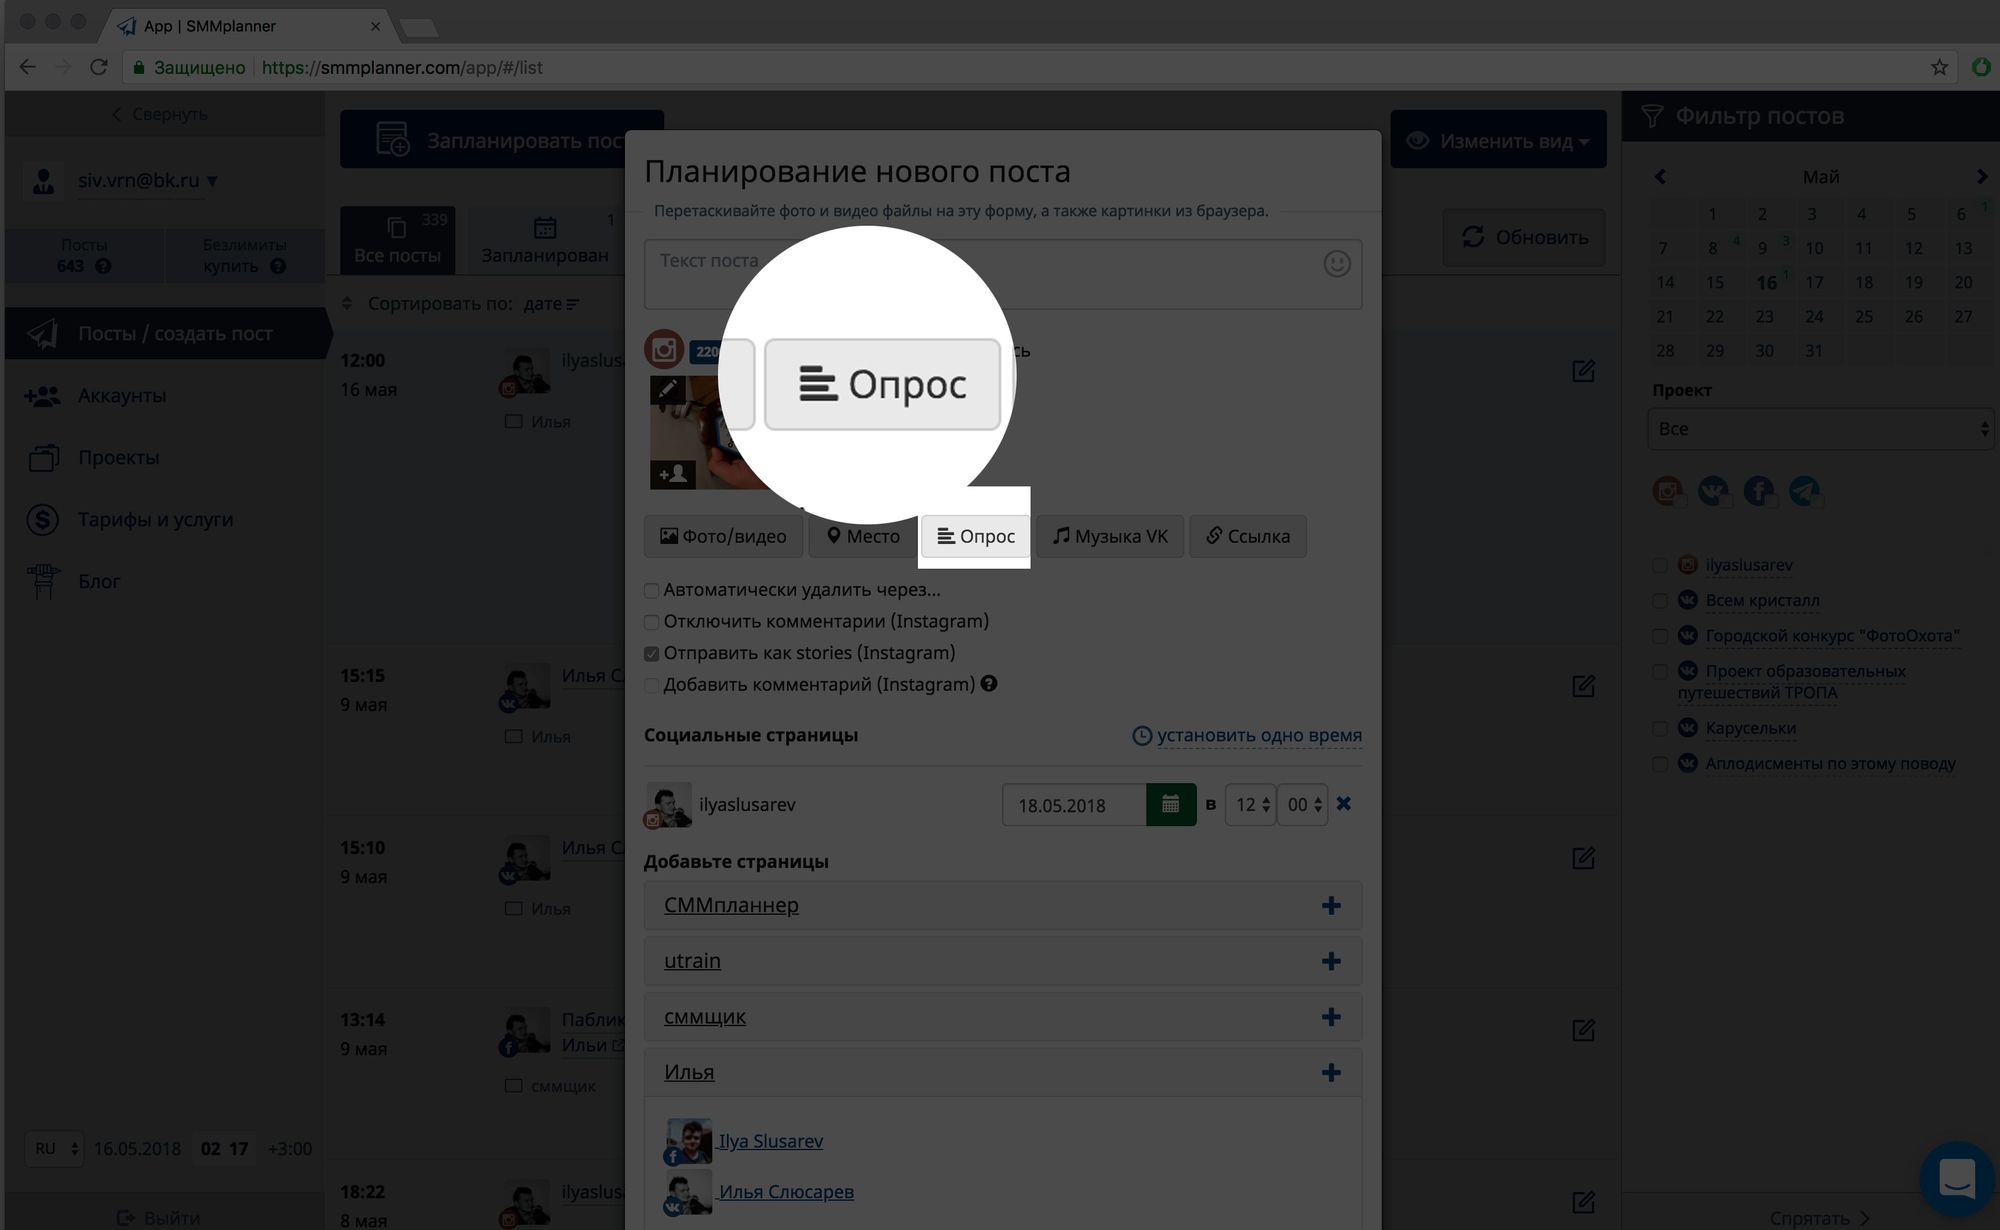2000x1230 pixels.
Task: Filter by Facebook network icon
Action: (x=1759, y=491)
